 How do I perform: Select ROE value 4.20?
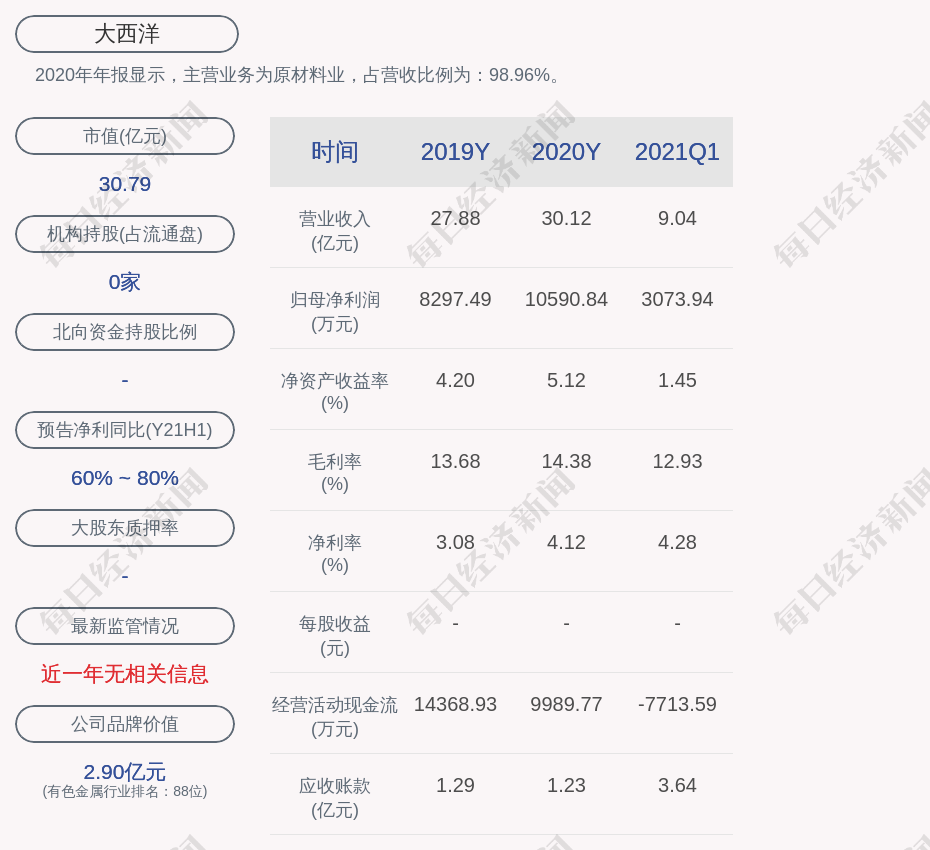[455, 380]
